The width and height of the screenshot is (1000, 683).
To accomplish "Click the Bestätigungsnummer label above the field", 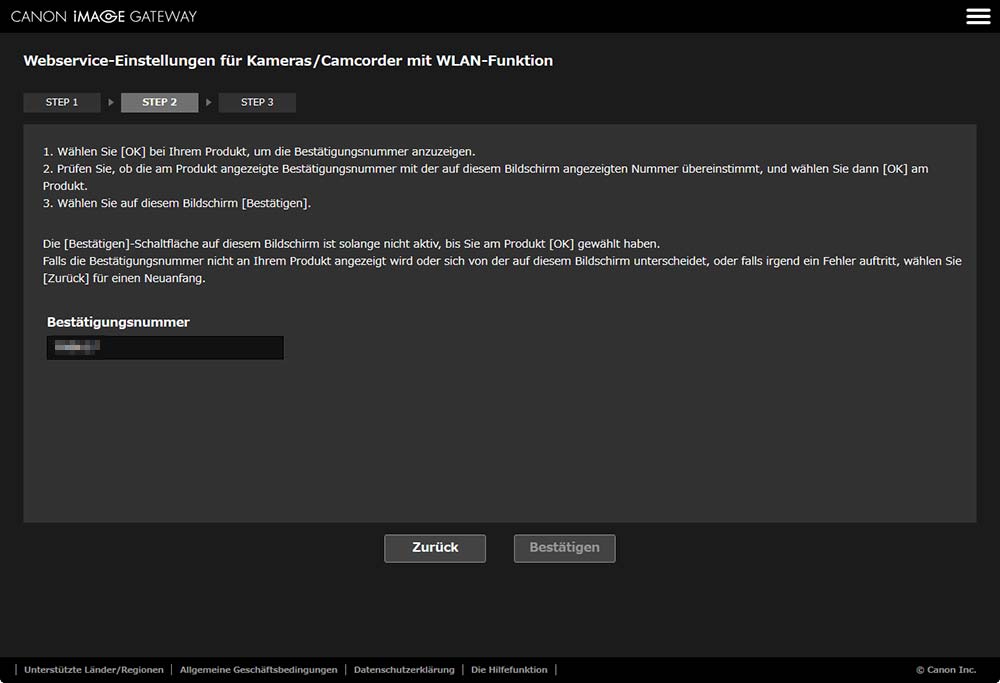I will (x=118, y=322).
